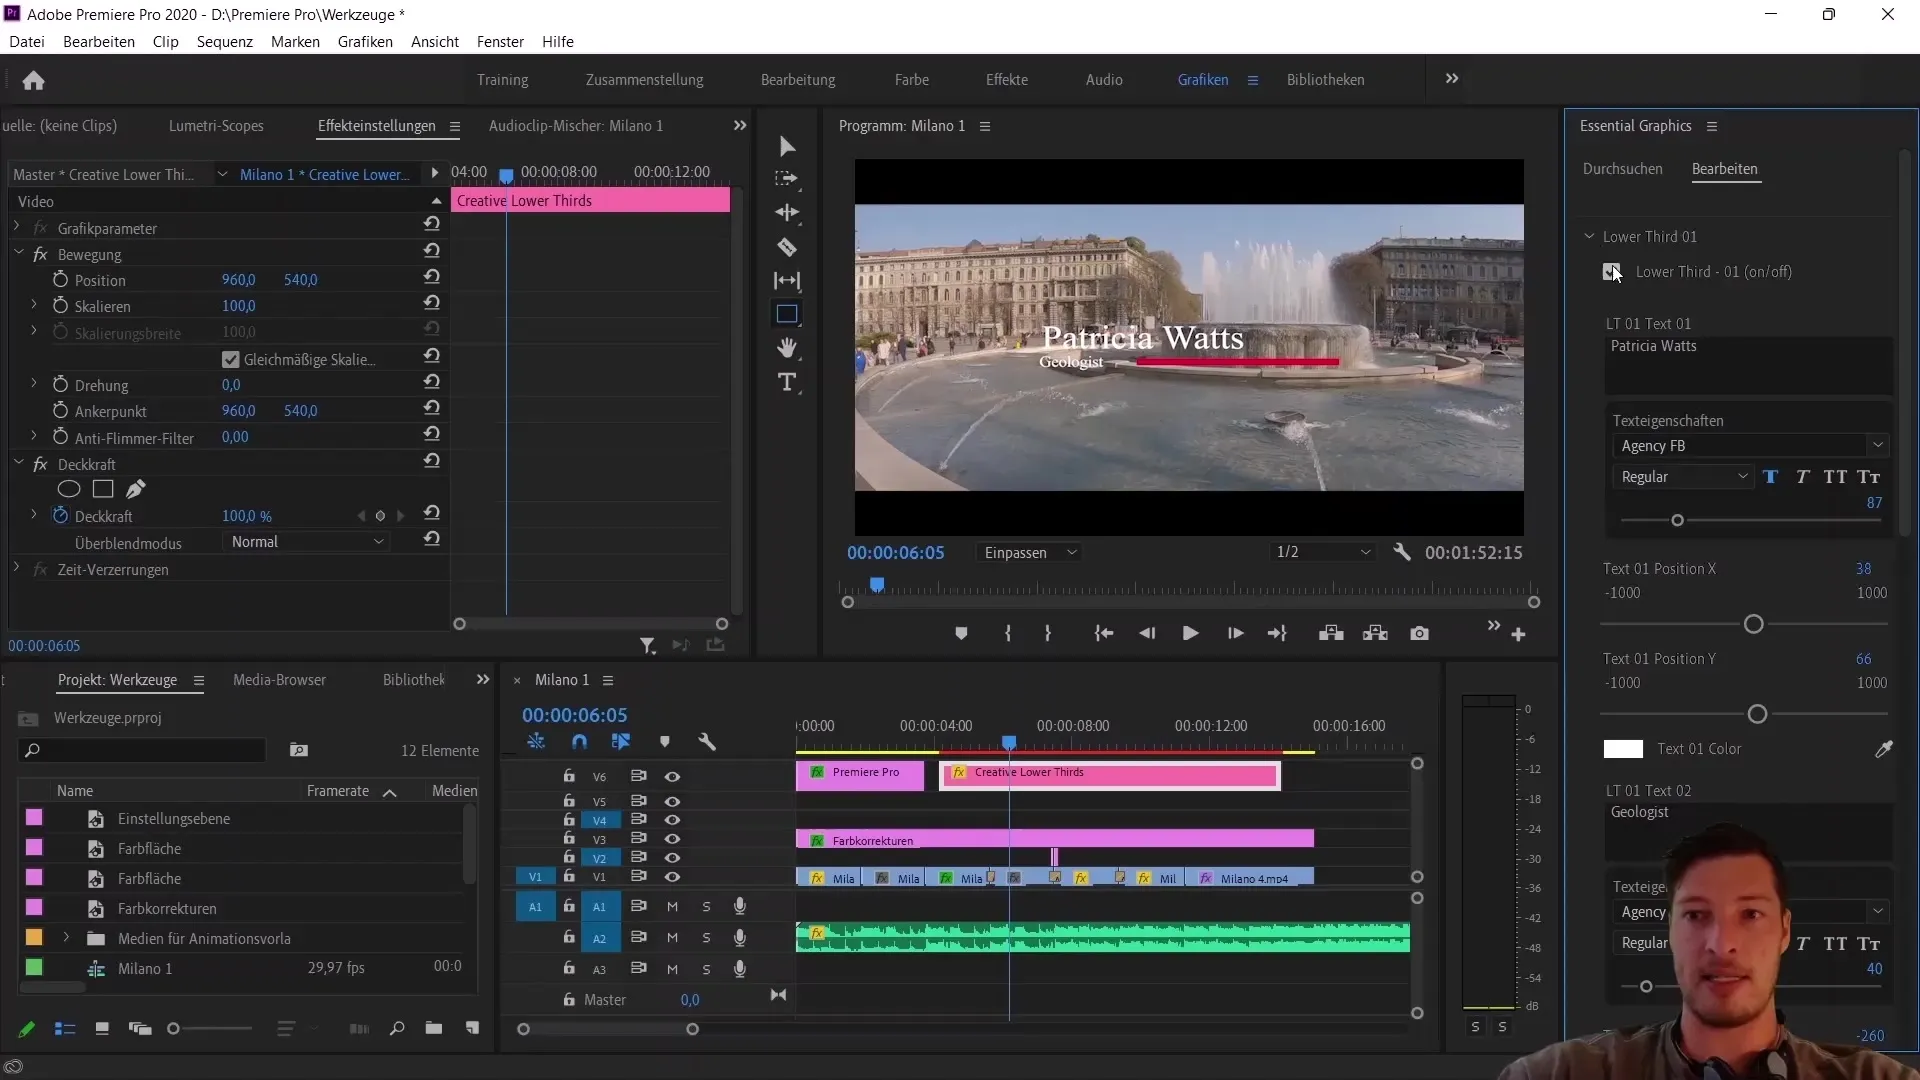The height and width of the screenshot is (1080, 1920).
Task: Click the LT 01 Text 01 Patricia Watts field
Action: coord(1748,365)
